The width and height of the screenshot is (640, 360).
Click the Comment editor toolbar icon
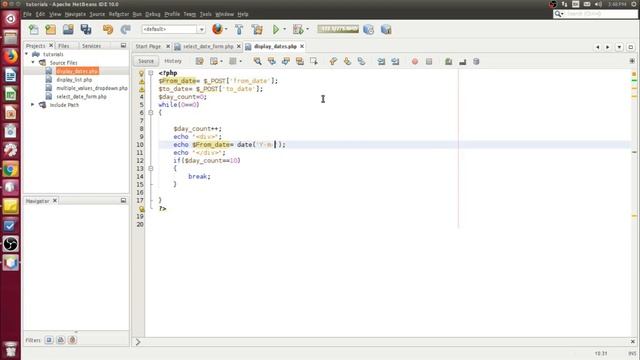[449, 61]
